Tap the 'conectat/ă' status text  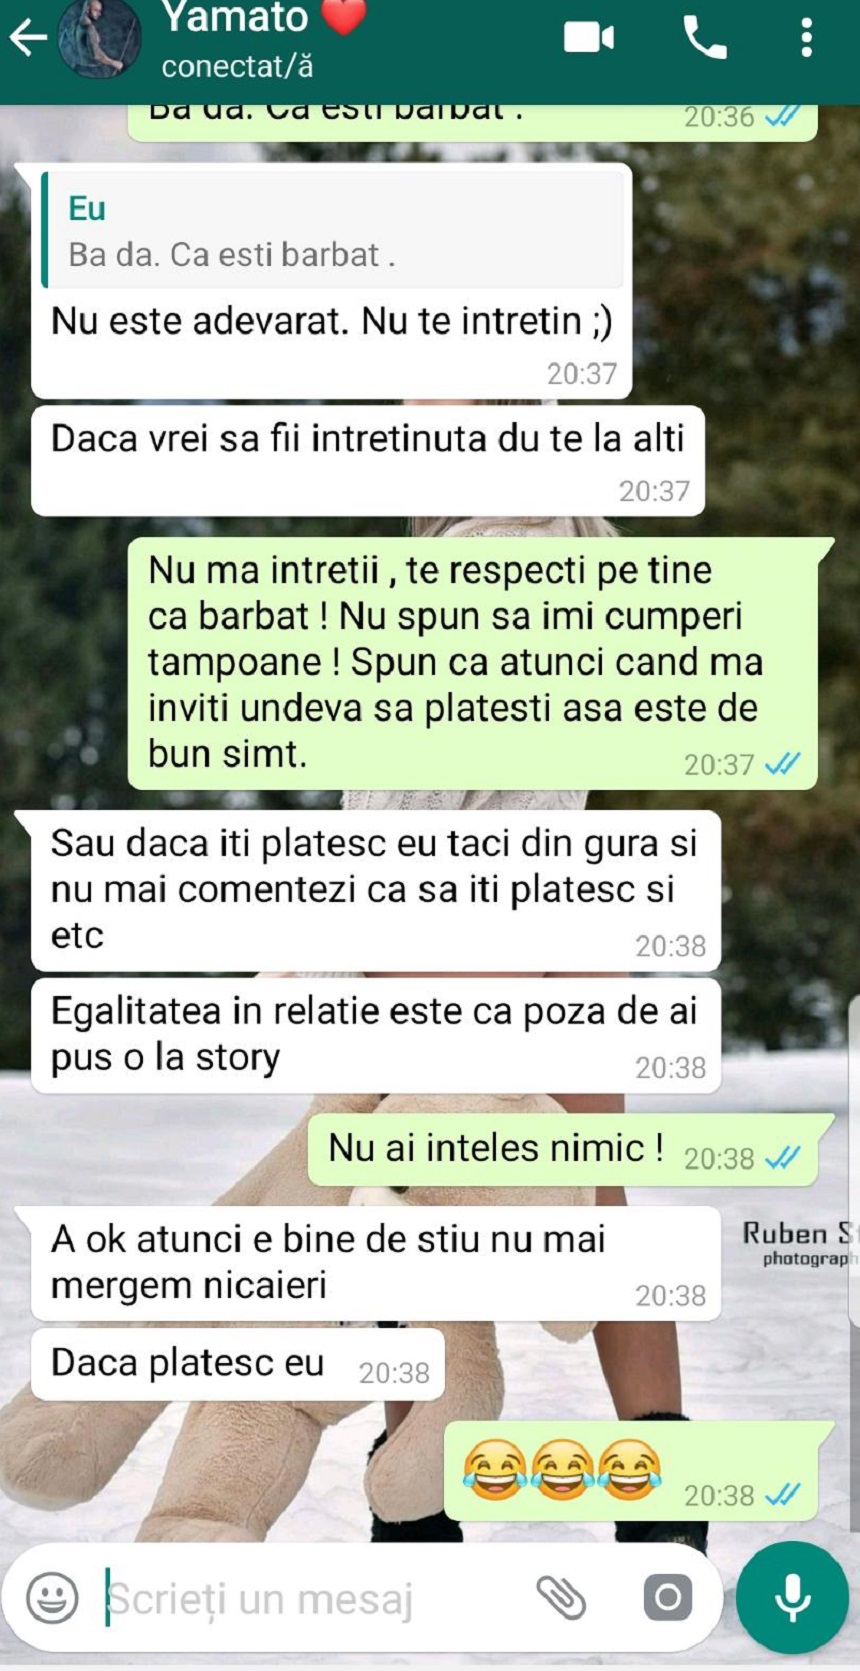(237, 67)
